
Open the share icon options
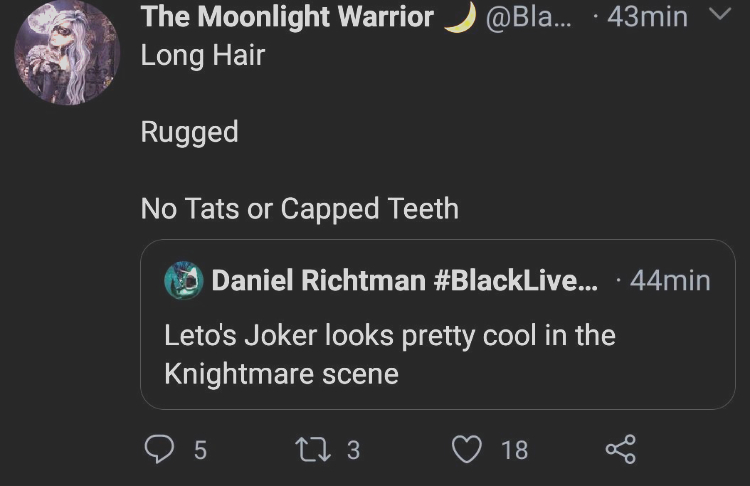coord(621,450)
